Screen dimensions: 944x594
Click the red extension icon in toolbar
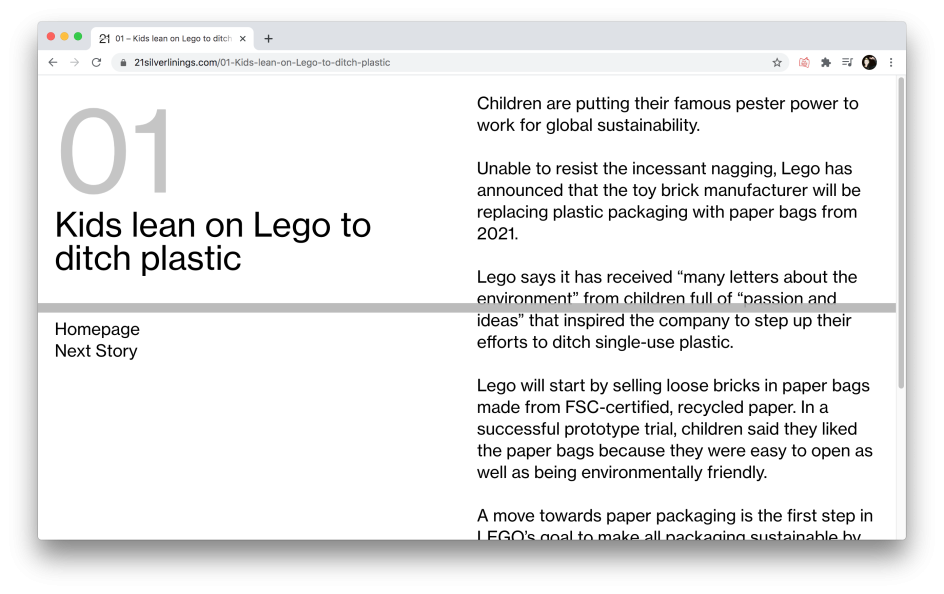tap(804, 62)
